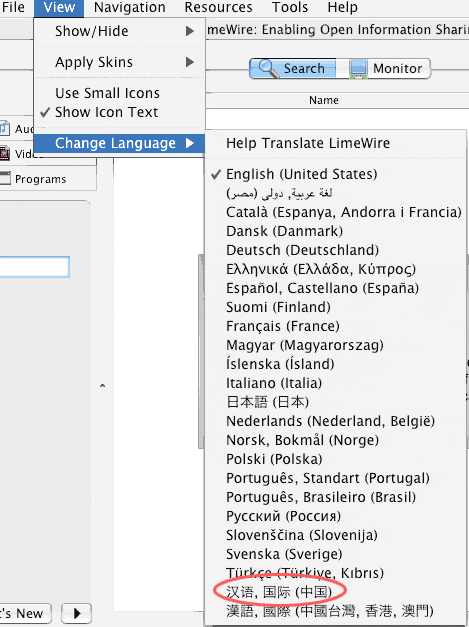
Task: Open the File menu
Action: [x=13, y=7]
